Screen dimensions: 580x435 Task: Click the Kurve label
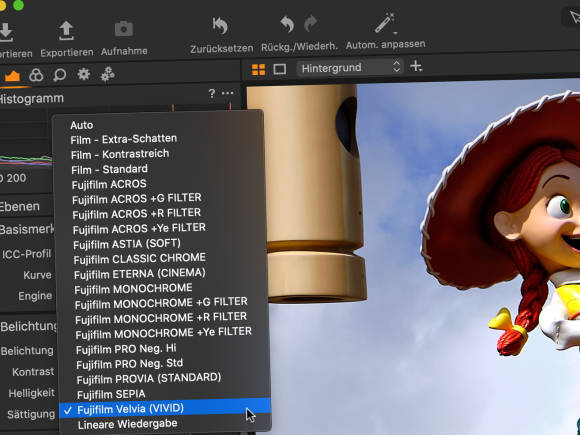point(37,275)
